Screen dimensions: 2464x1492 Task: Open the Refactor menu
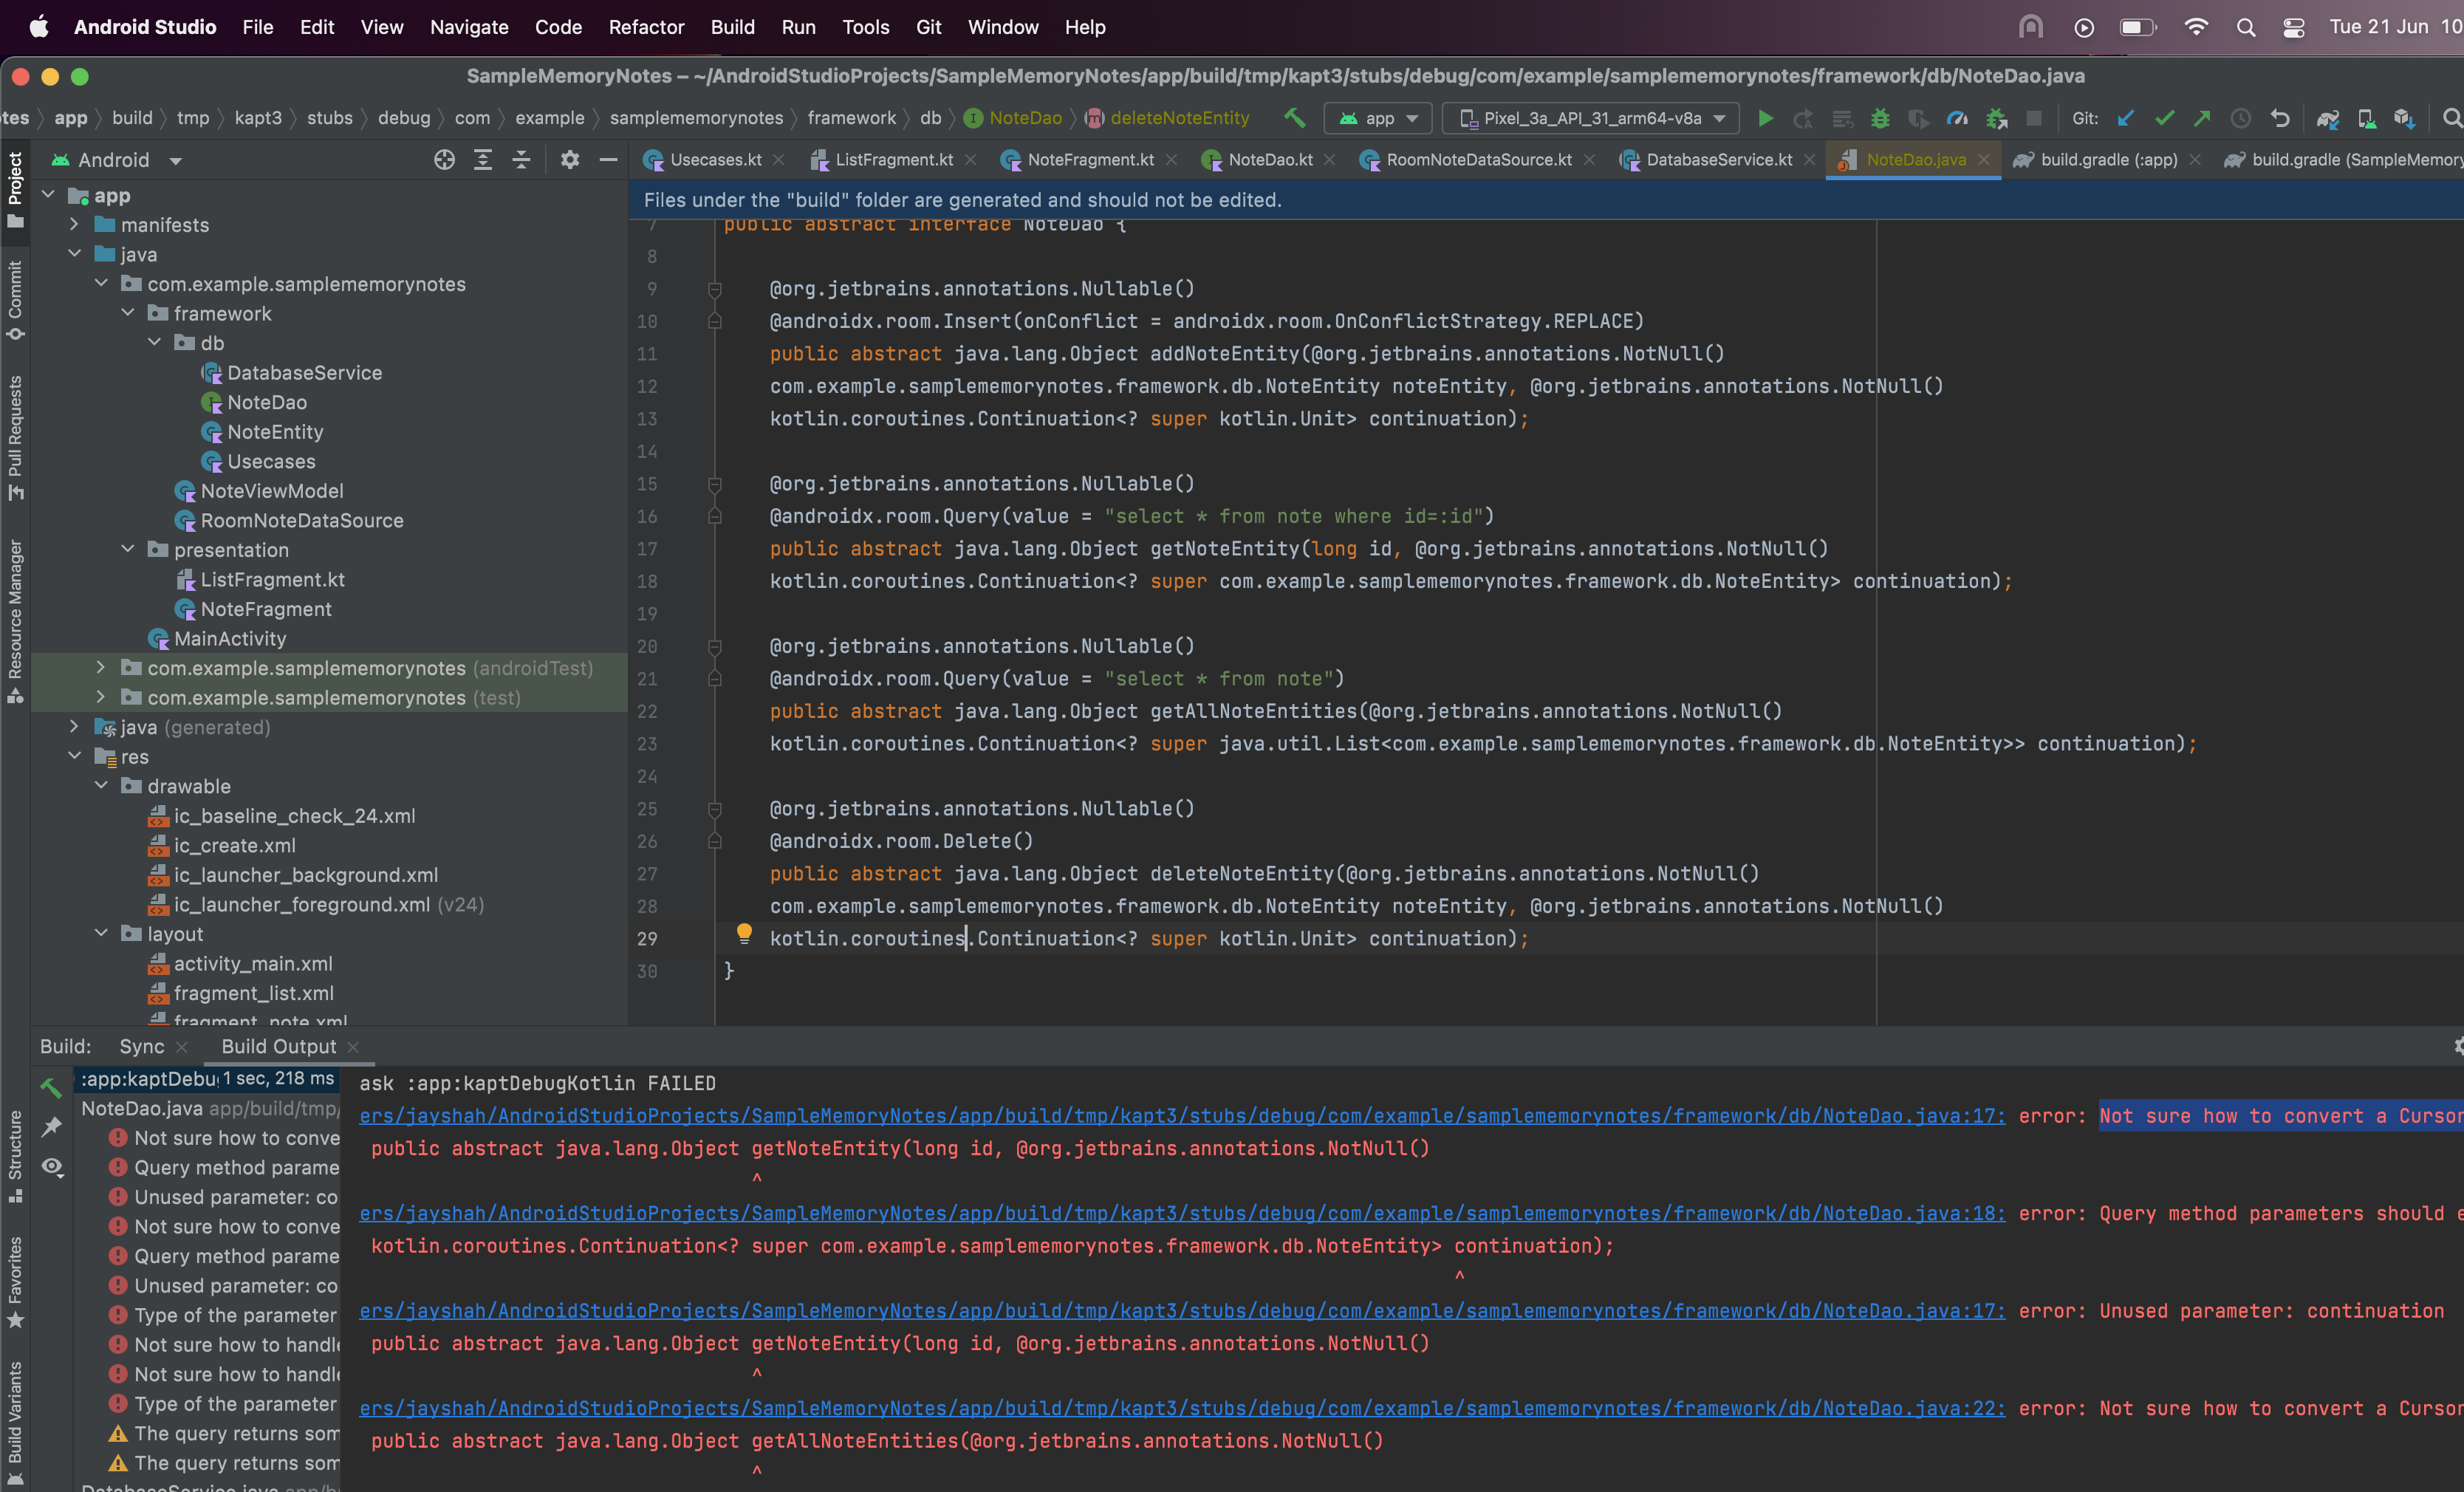pyautogui.click(x=646, y=27)
